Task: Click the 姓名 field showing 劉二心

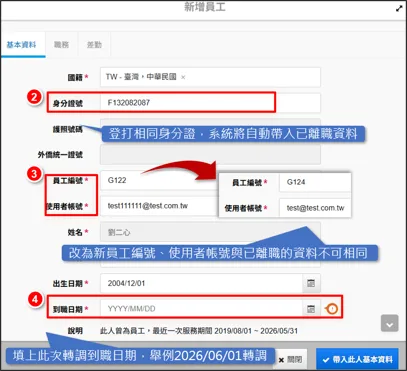Action: tap(210, 232)
